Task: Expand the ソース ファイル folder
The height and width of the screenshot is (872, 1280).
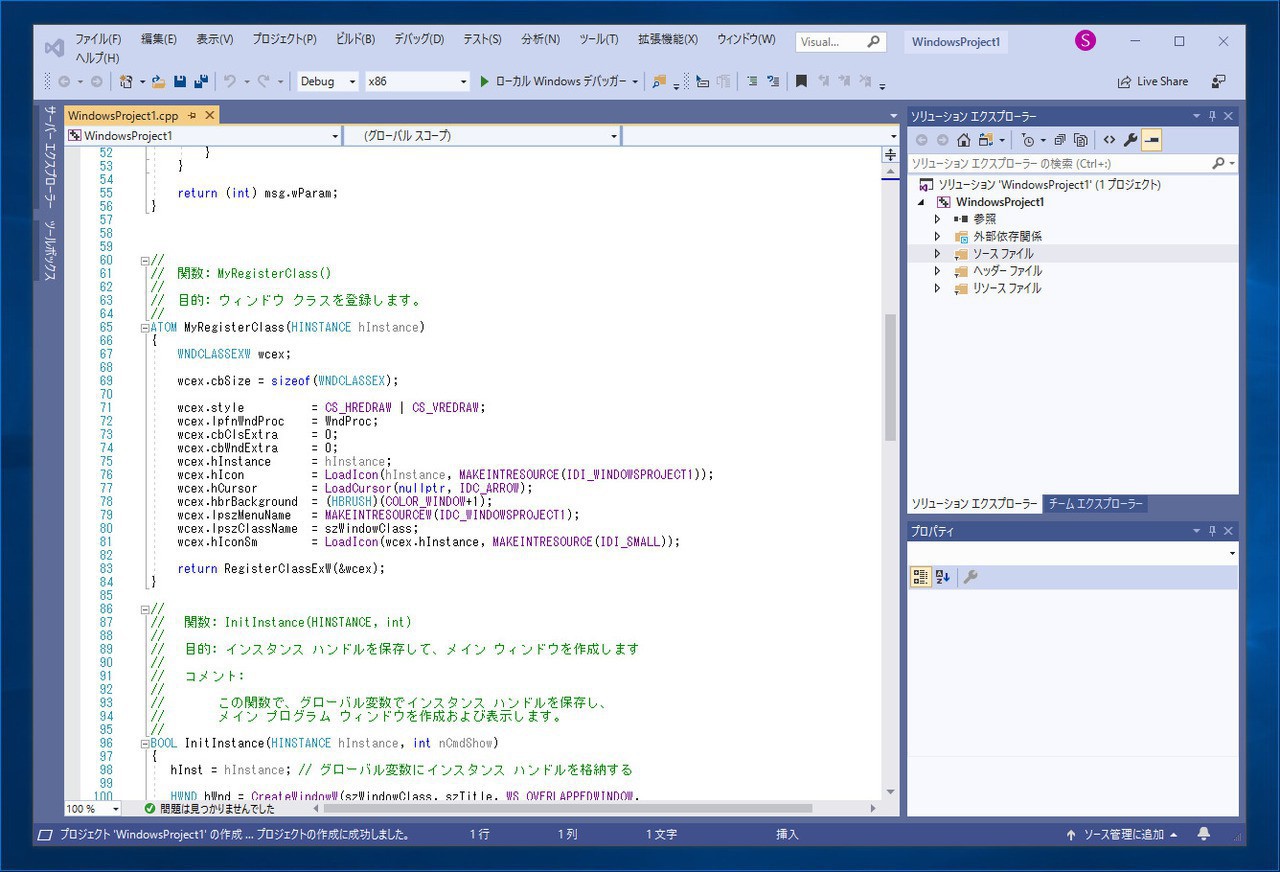Action: click(937, 254)
